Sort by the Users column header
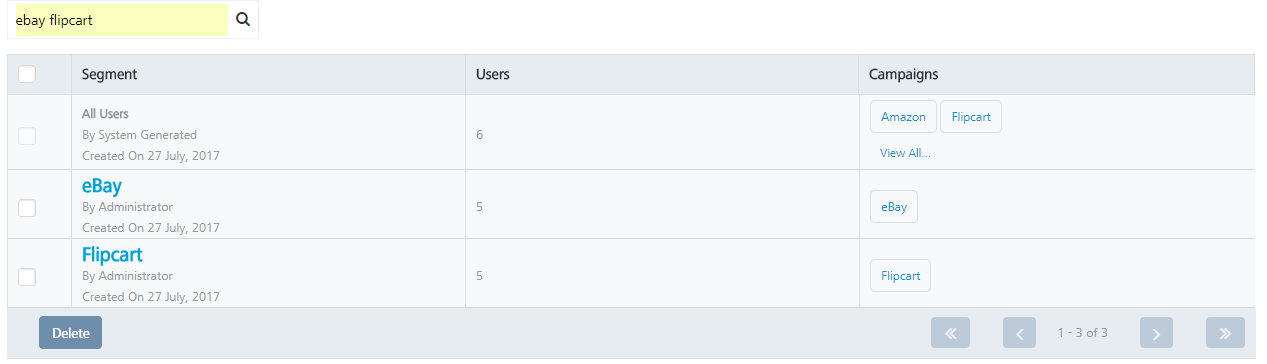Screen dimensions: 1267x364 coord(492,75)
